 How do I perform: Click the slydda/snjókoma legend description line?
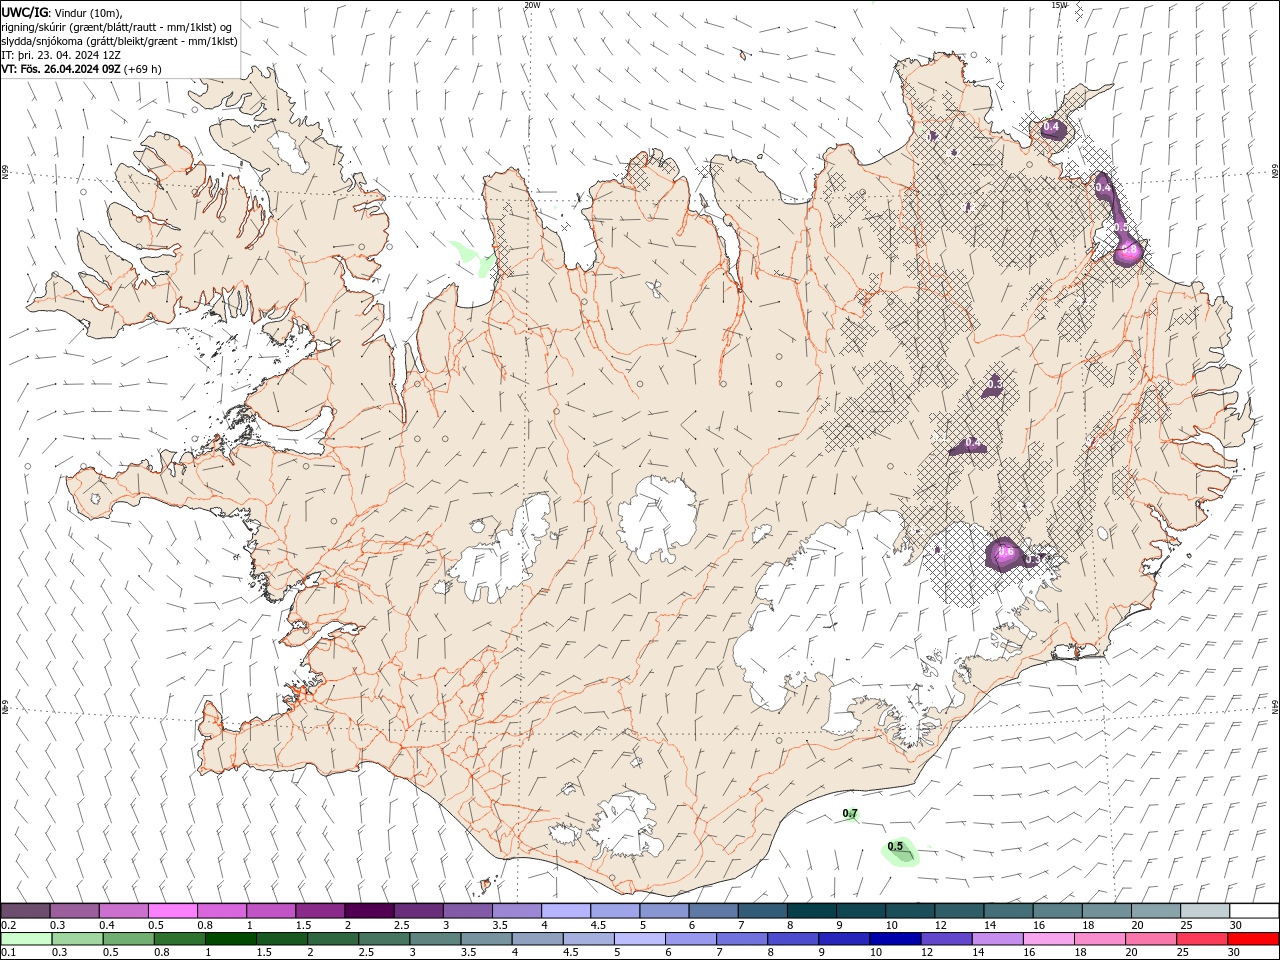(119, 41)
